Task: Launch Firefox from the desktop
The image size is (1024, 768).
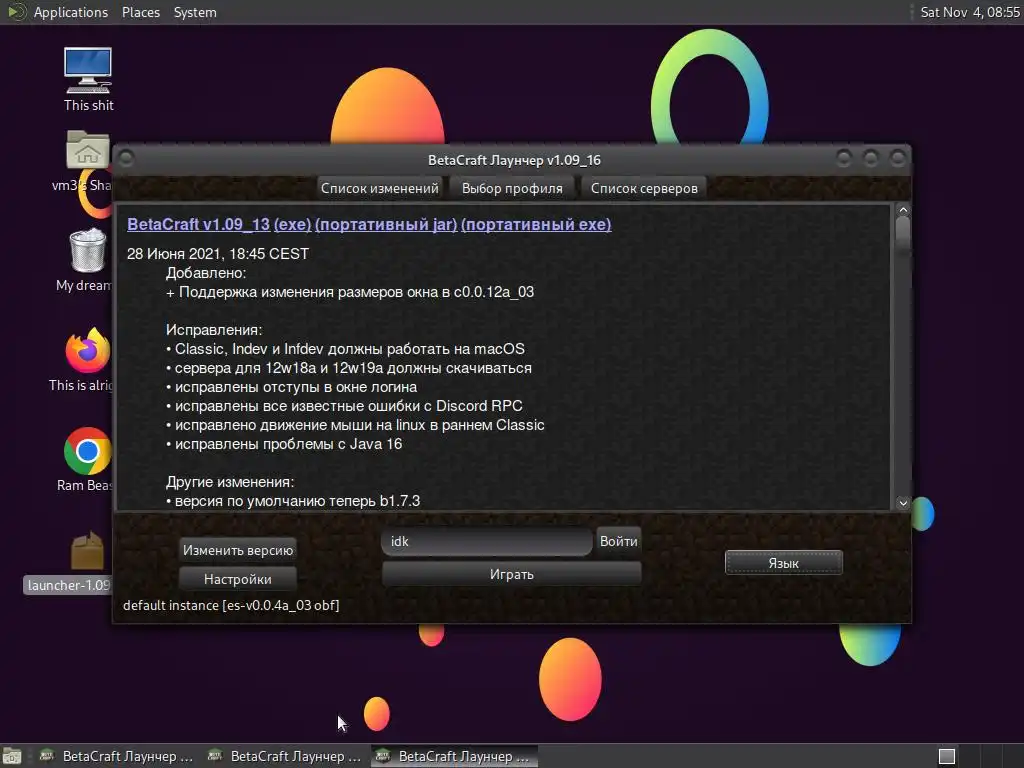Action: tap(88, 350)
